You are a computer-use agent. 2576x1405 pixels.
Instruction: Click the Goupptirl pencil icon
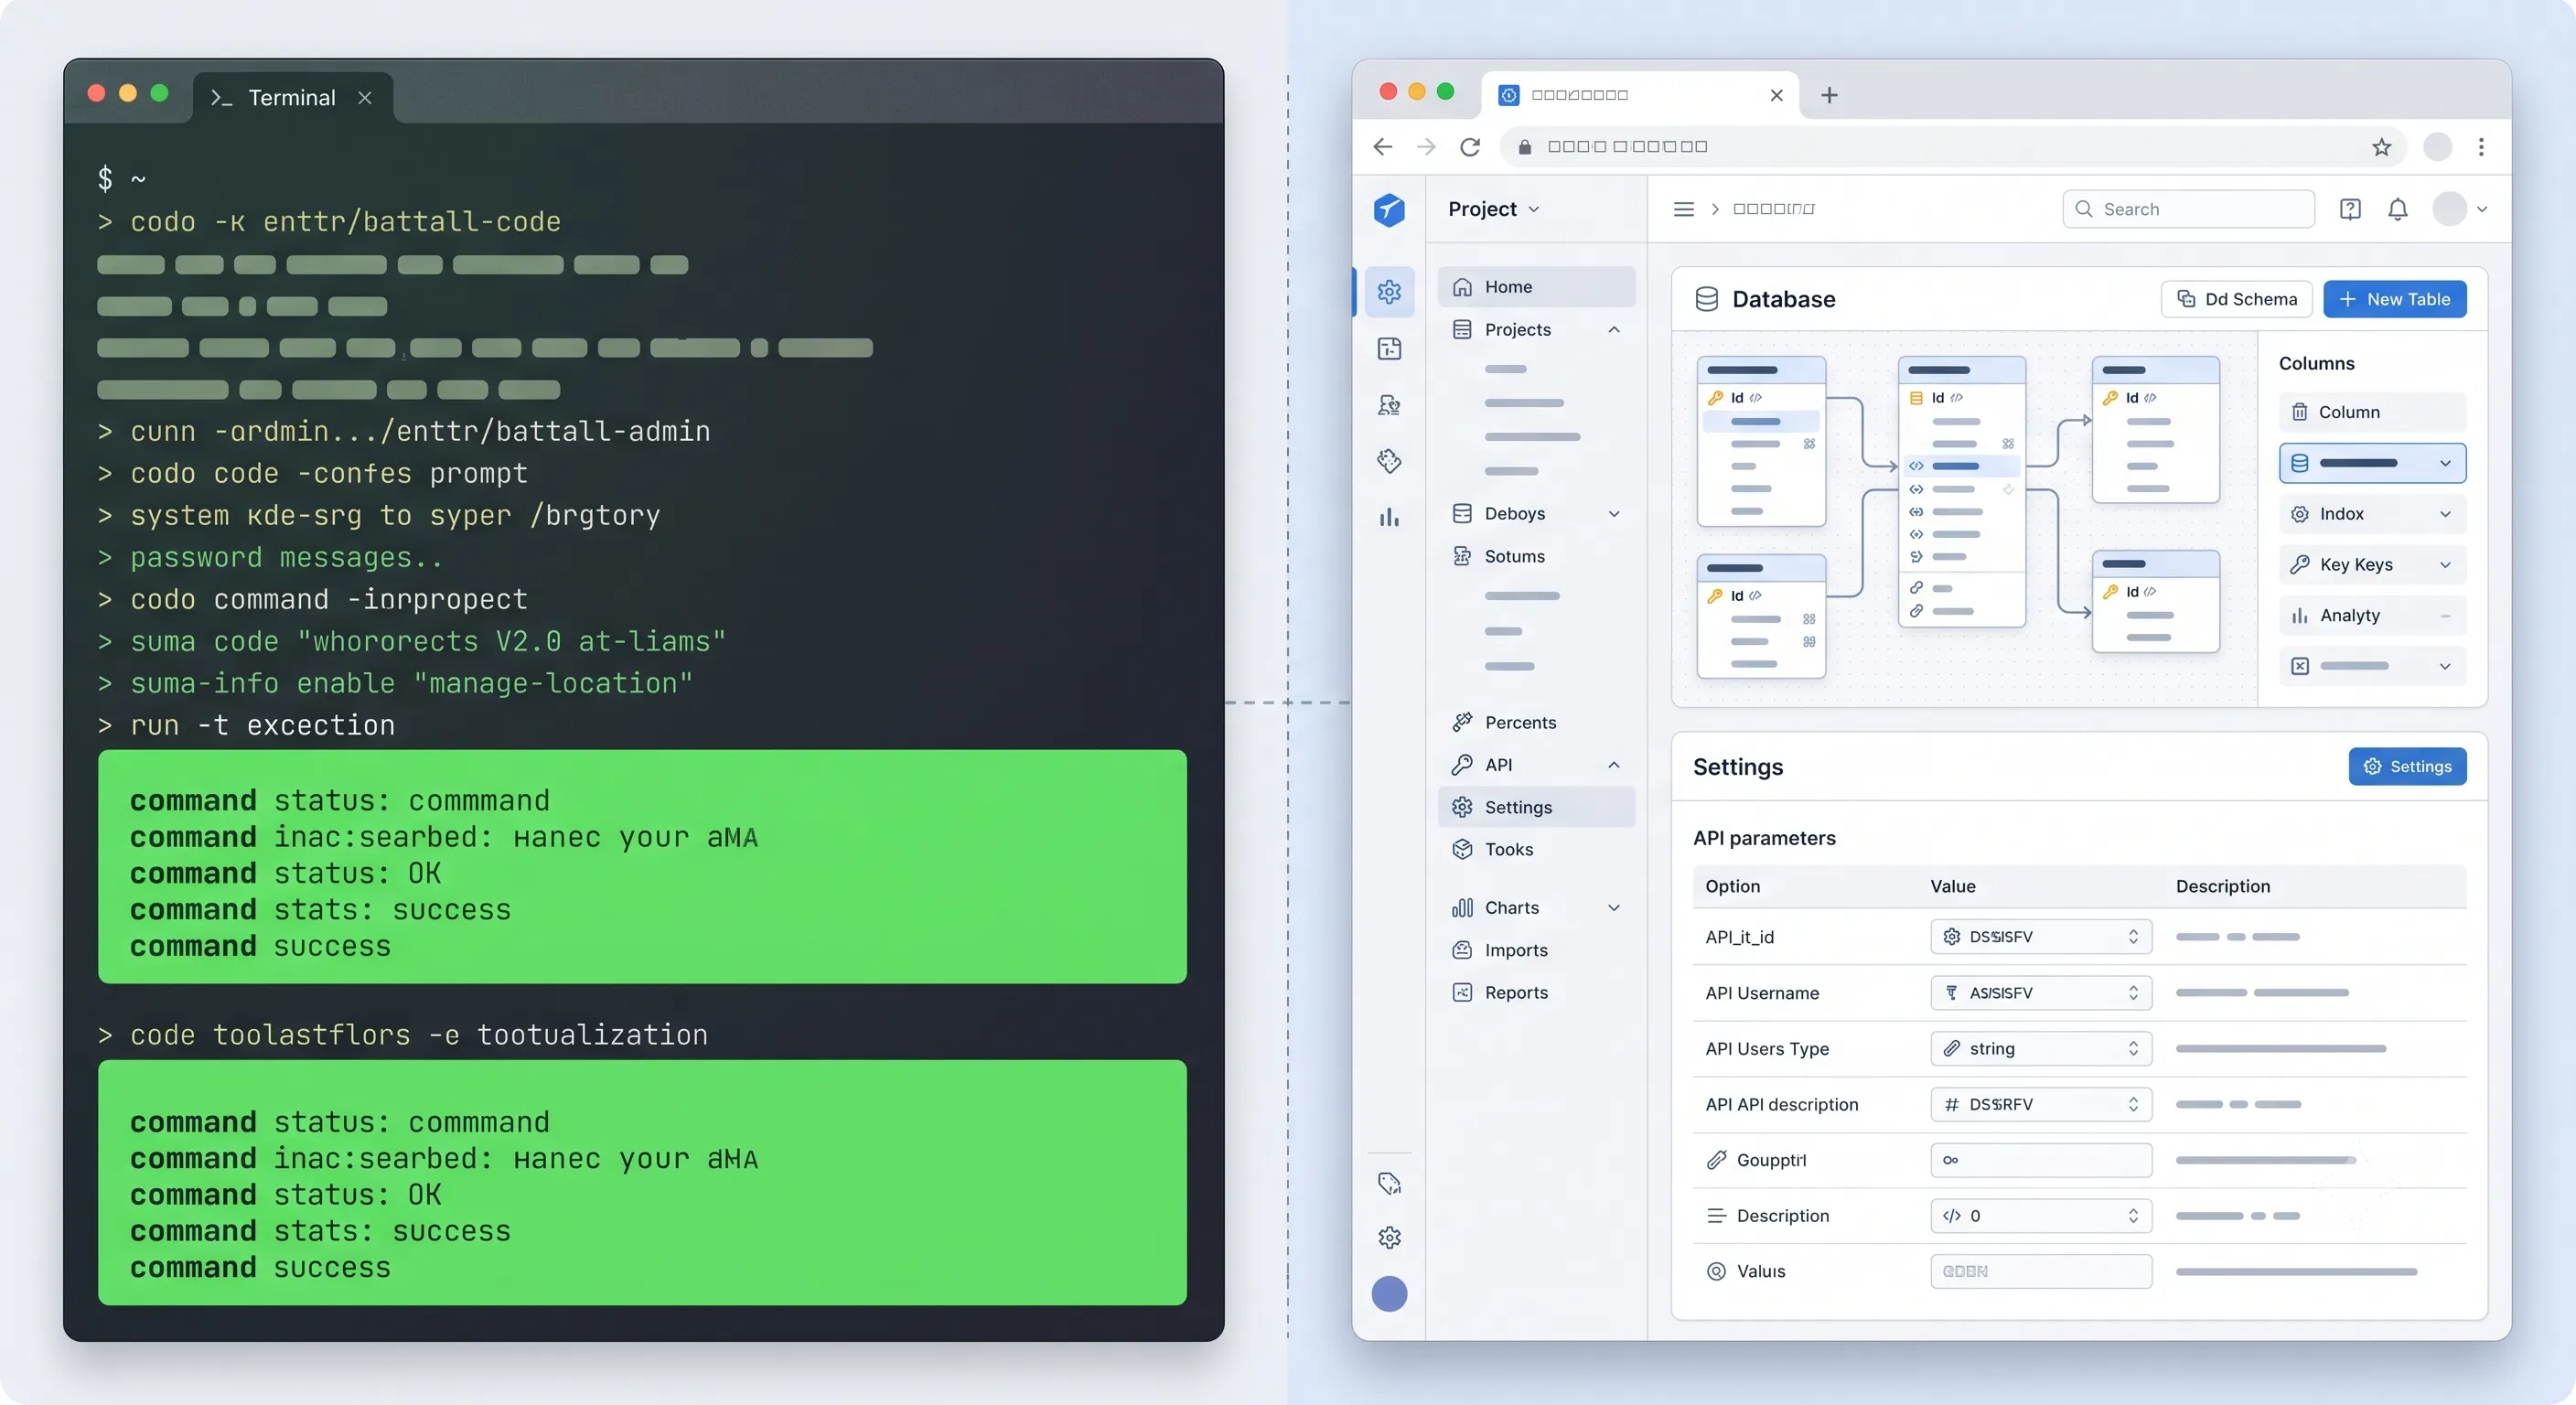coord(1716,1160)
